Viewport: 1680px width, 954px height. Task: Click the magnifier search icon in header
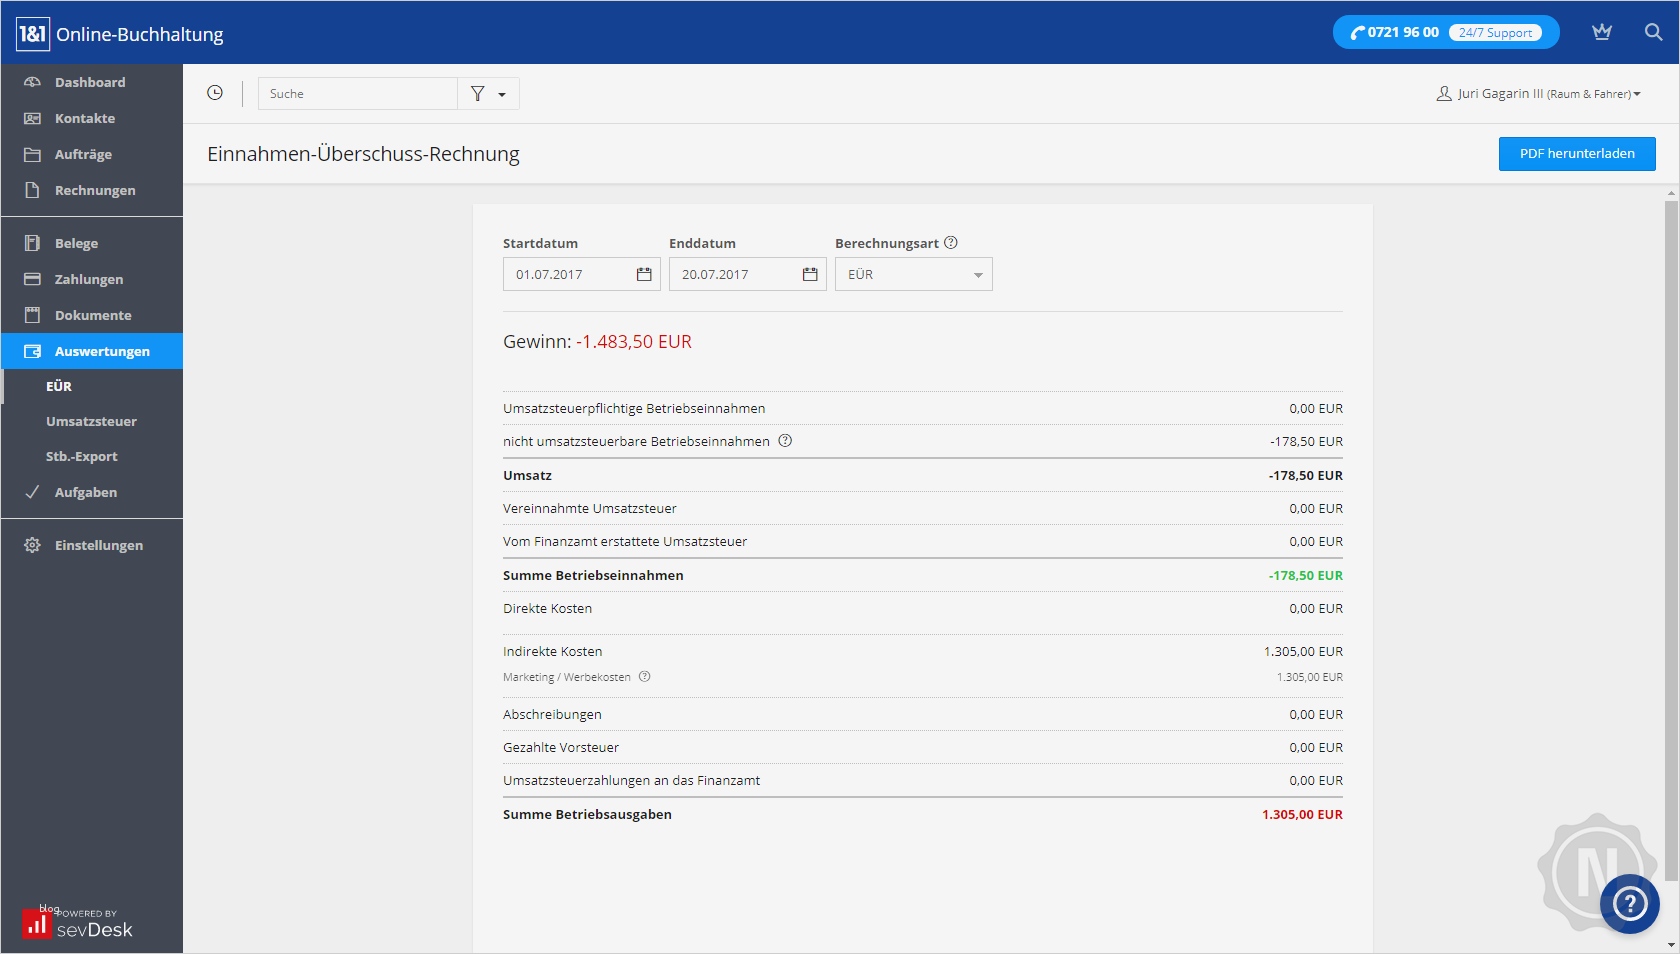pos(1653,32)
